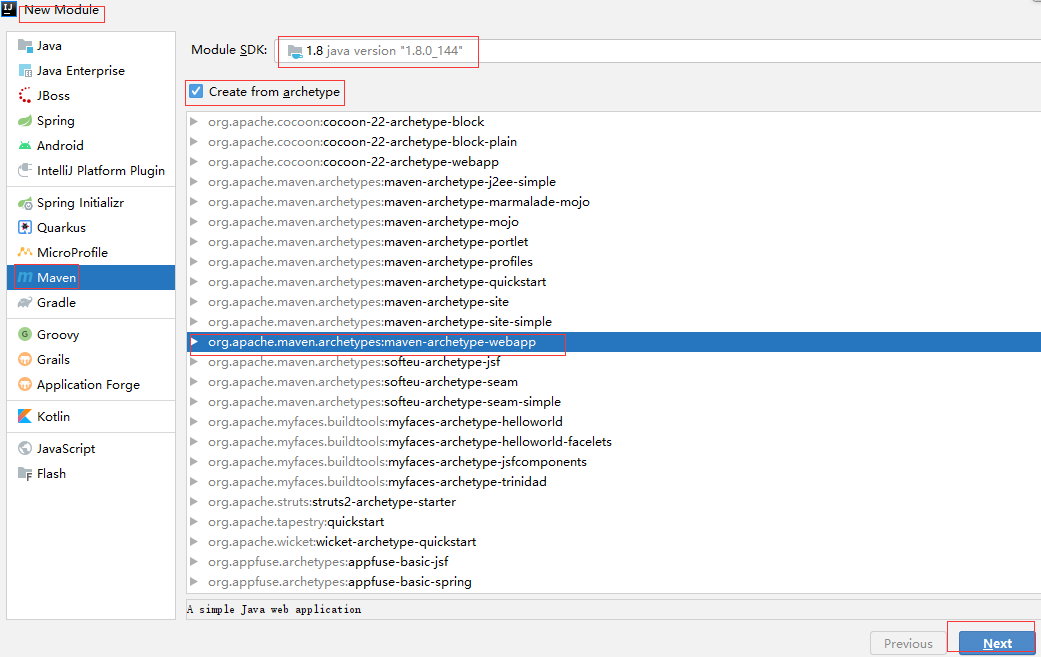Viewport: 1041px width, 657px height.
Task: Select the Kotlin module type icon
Action: [22, 416]
